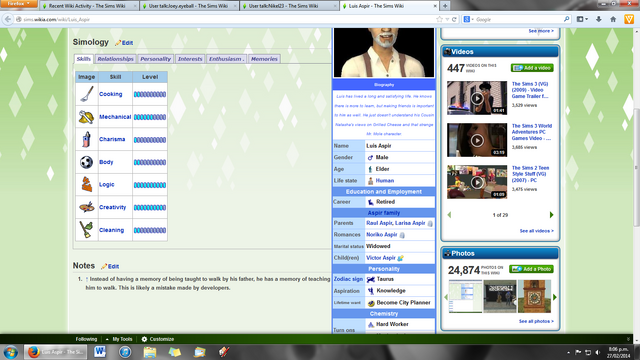640x360 pixels.
Task: Open the Victor Aspir link
Action: click(381, 258)
